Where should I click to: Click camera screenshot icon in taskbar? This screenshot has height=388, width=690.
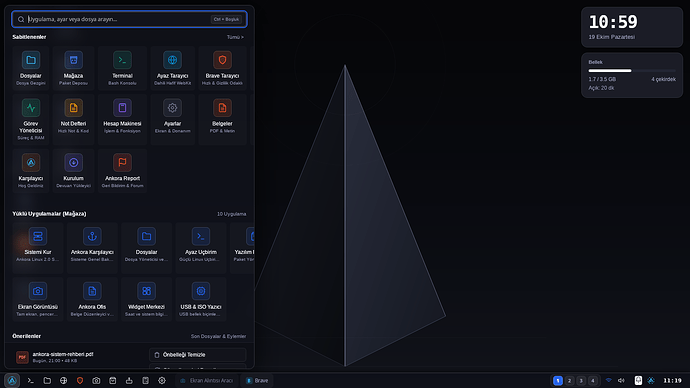pos(96,381)
